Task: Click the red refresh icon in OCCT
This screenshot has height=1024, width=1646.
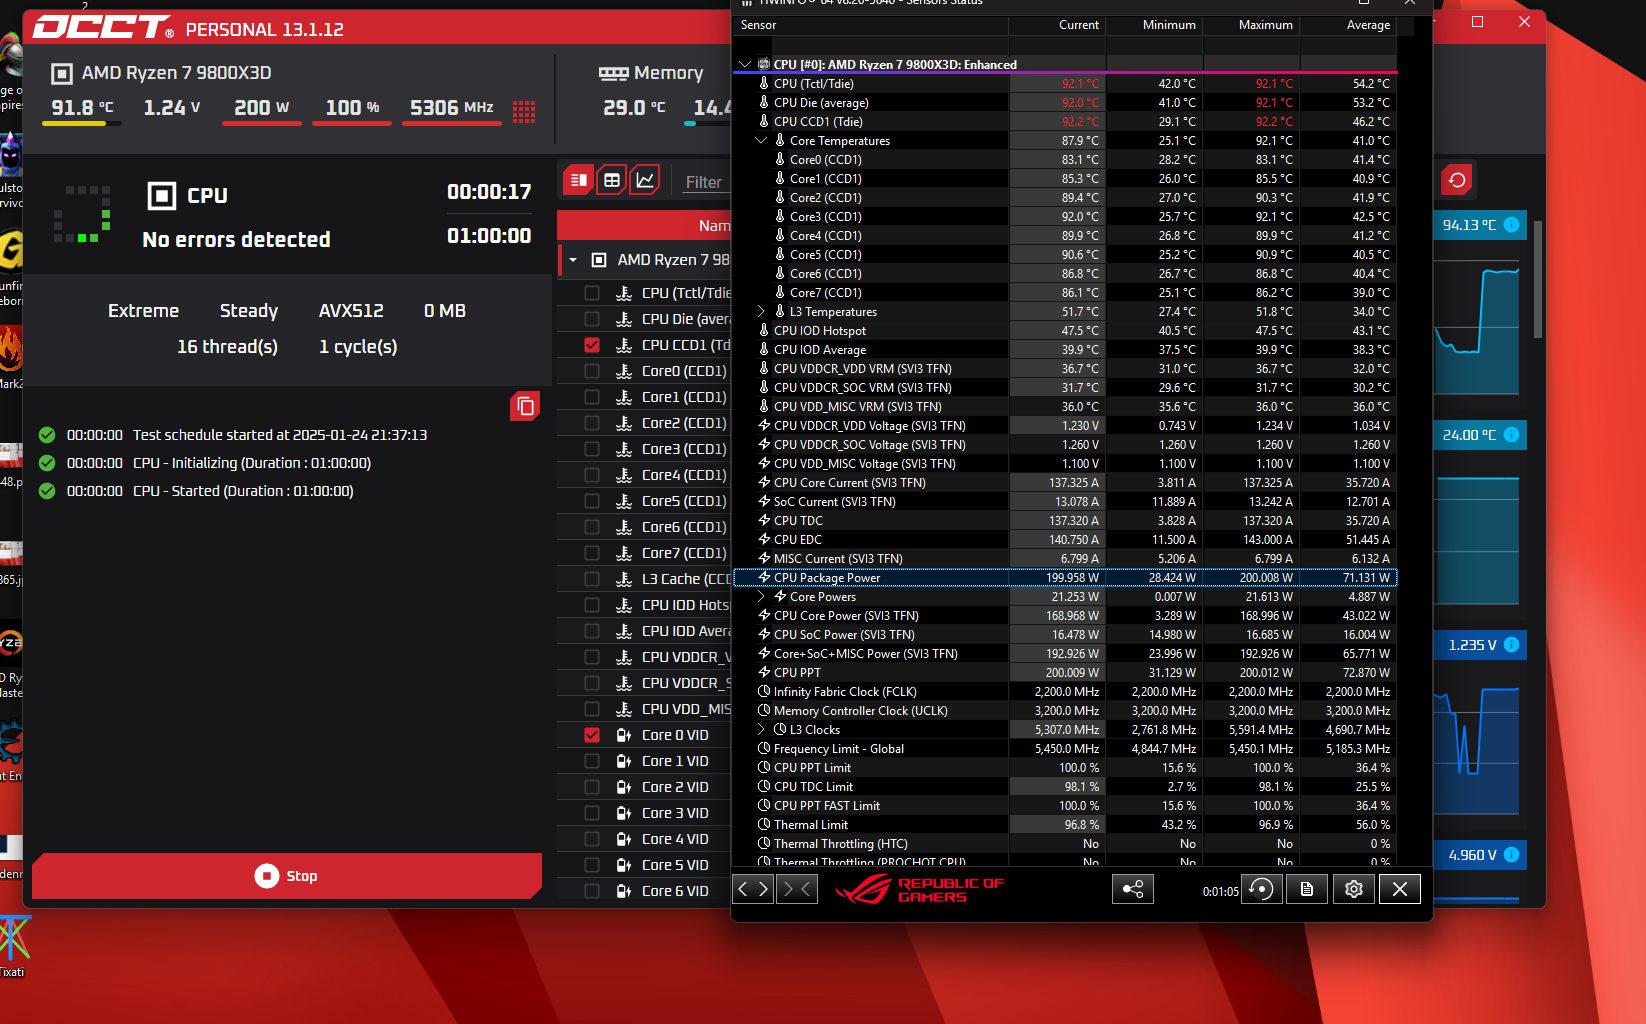Action: pos(1457,180)
